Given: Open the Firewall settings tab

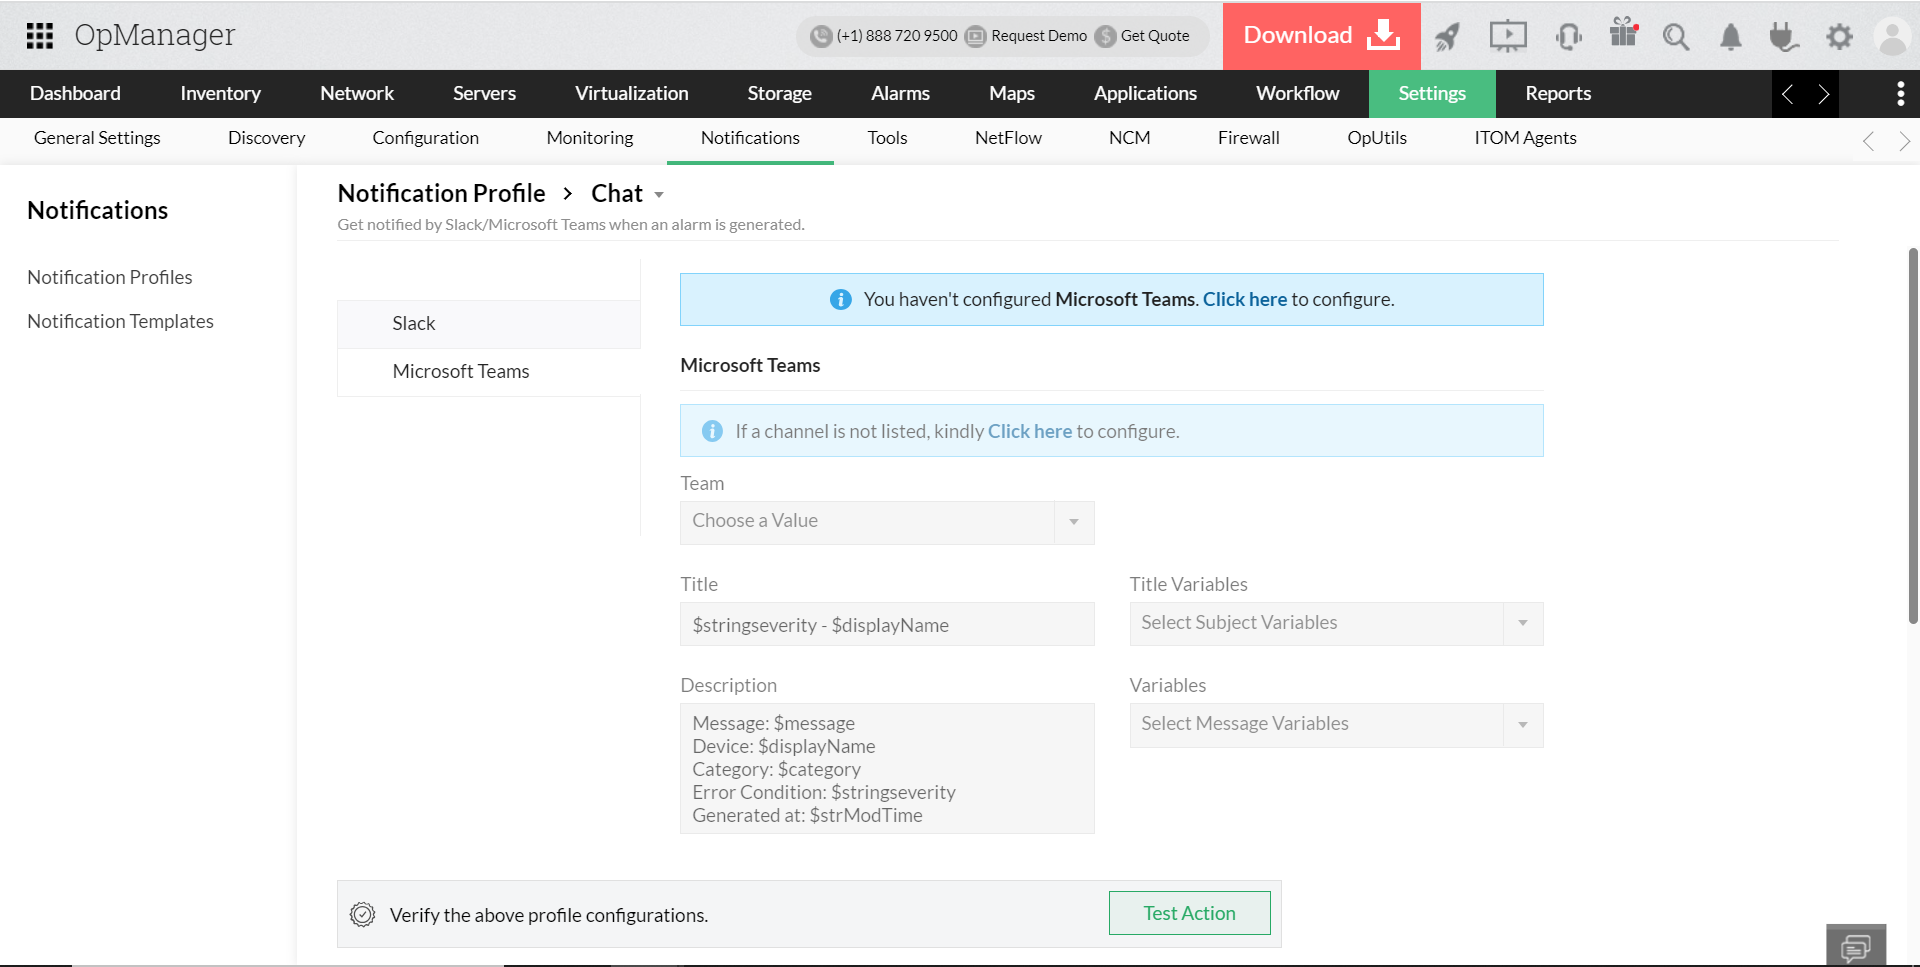Looking at the screenshot, I should pos(1248,138).
